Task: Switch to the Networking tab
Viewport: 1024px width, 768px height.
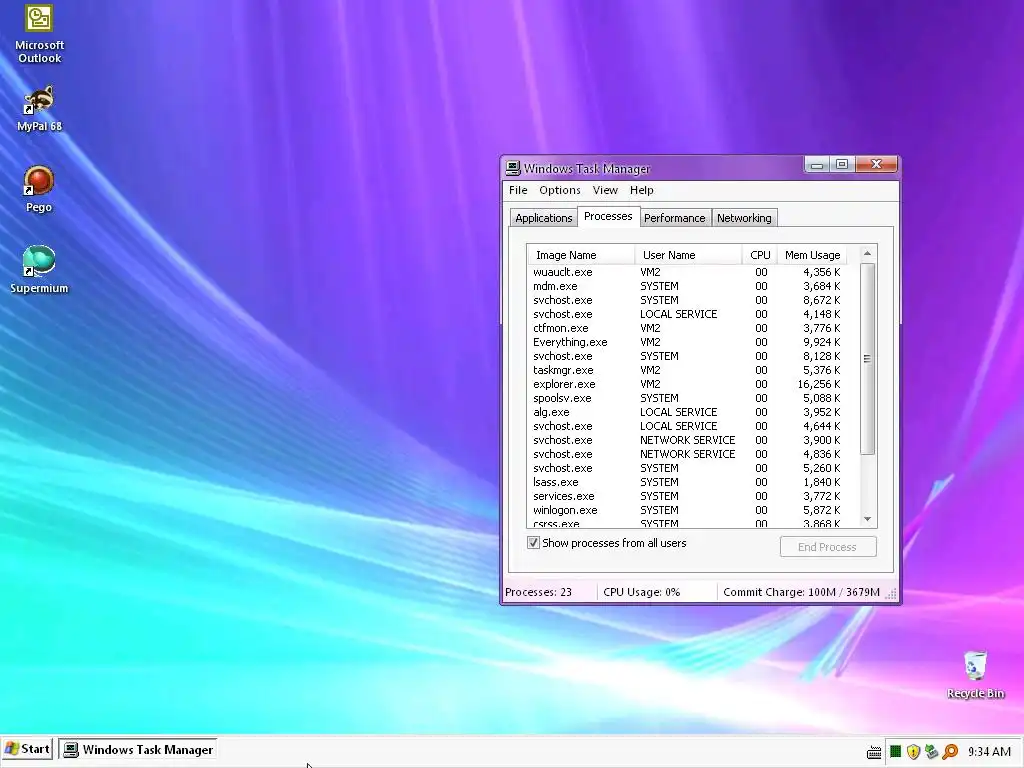Action: (744, 218)
